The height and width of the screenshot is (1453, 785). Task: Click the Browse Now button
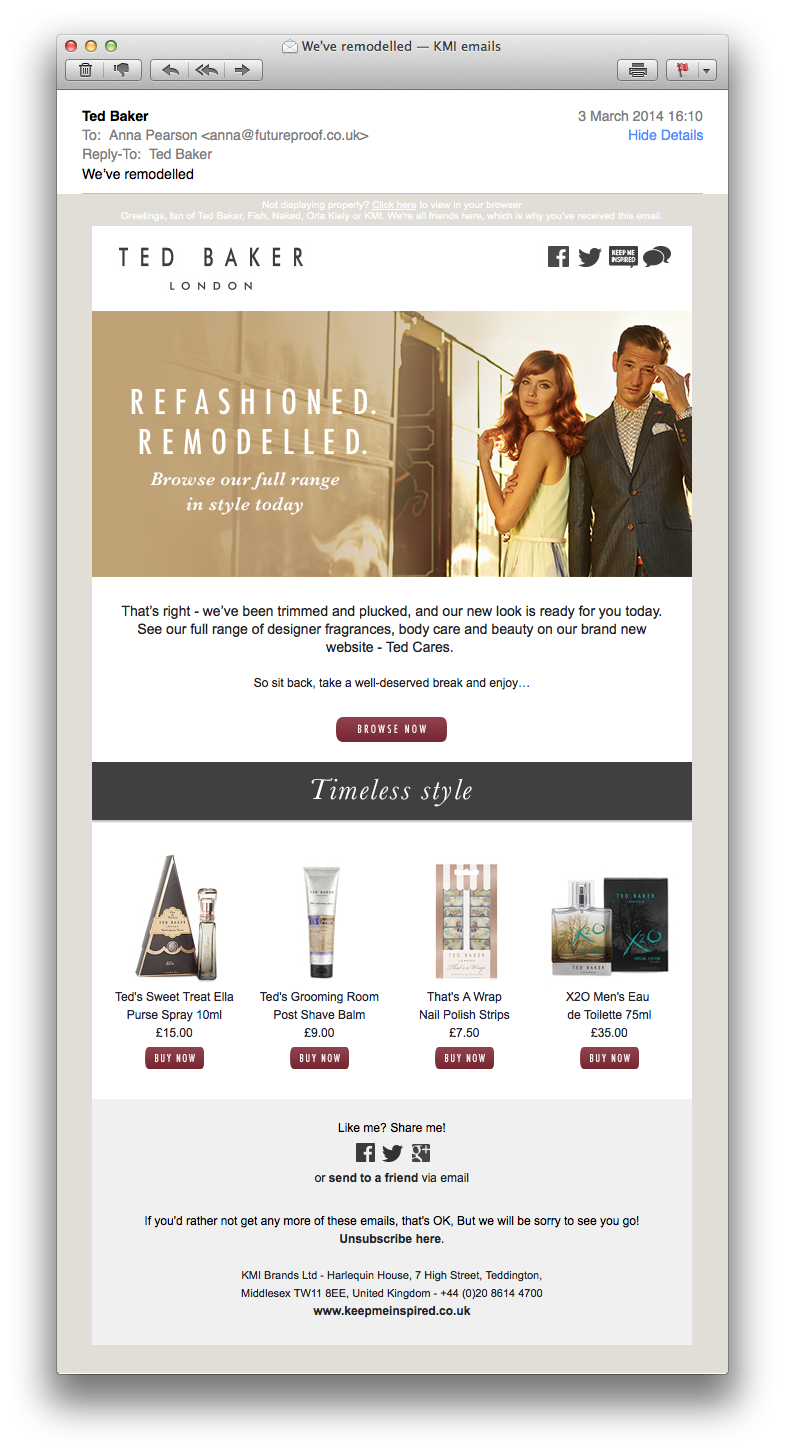tap(391, 729)
